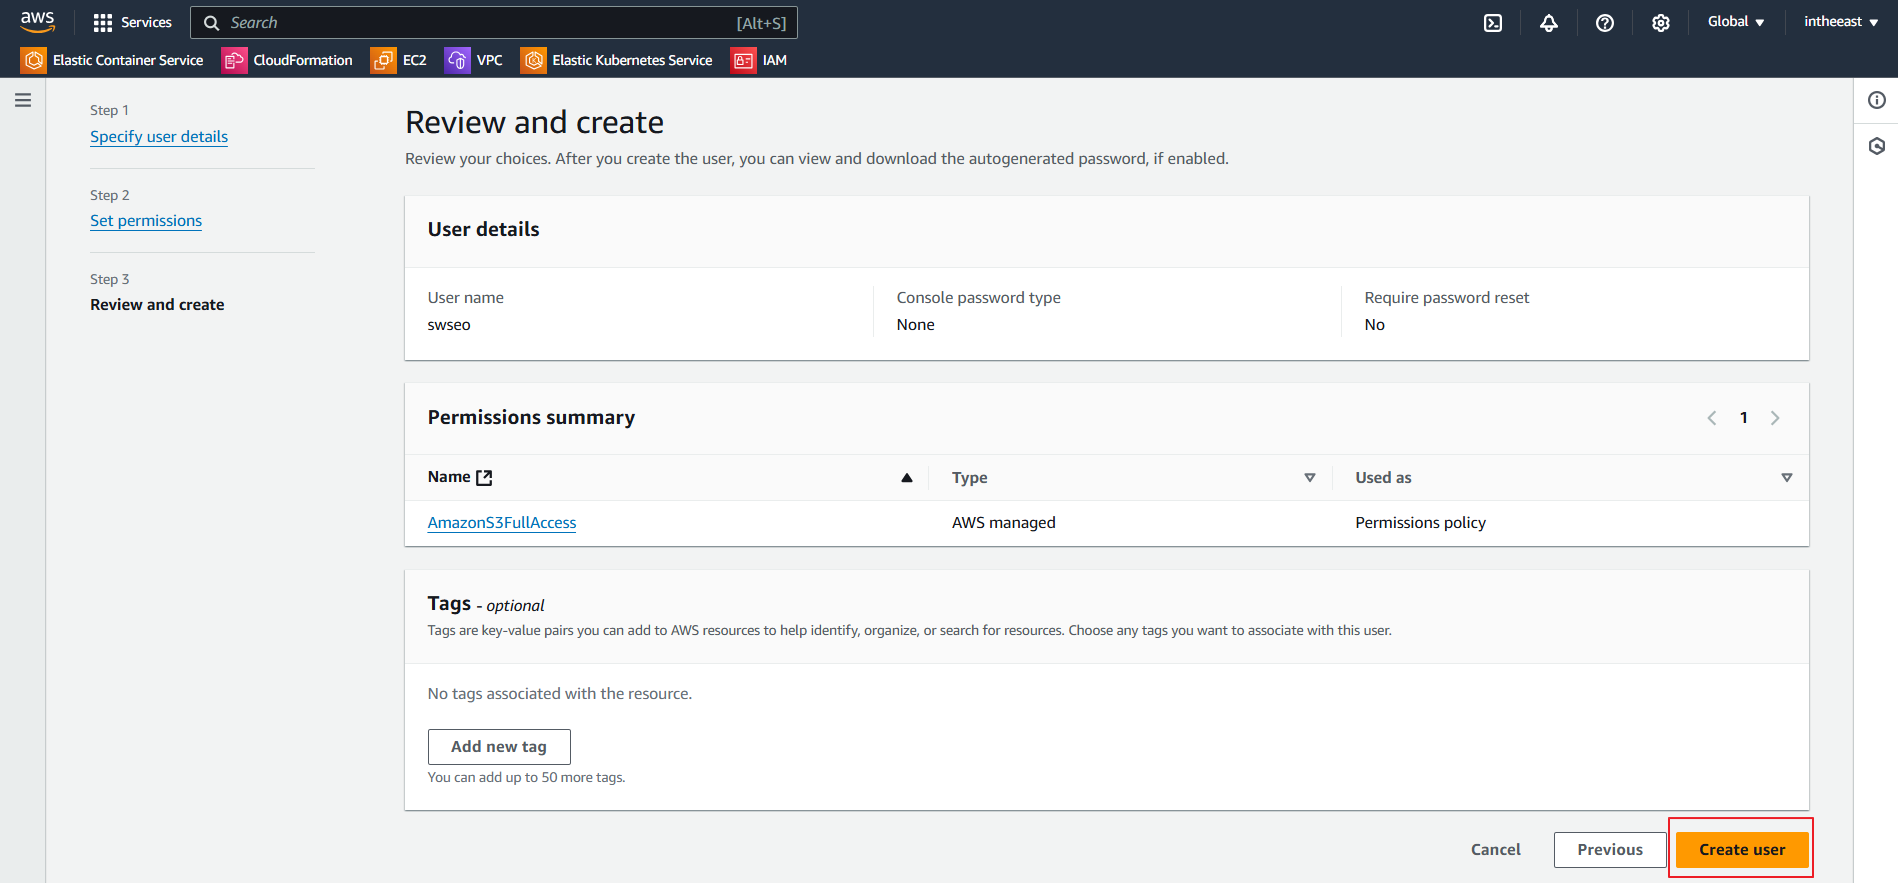Click the Cancel button
Screen dimensions: 1898x883
click(1495, 850)
